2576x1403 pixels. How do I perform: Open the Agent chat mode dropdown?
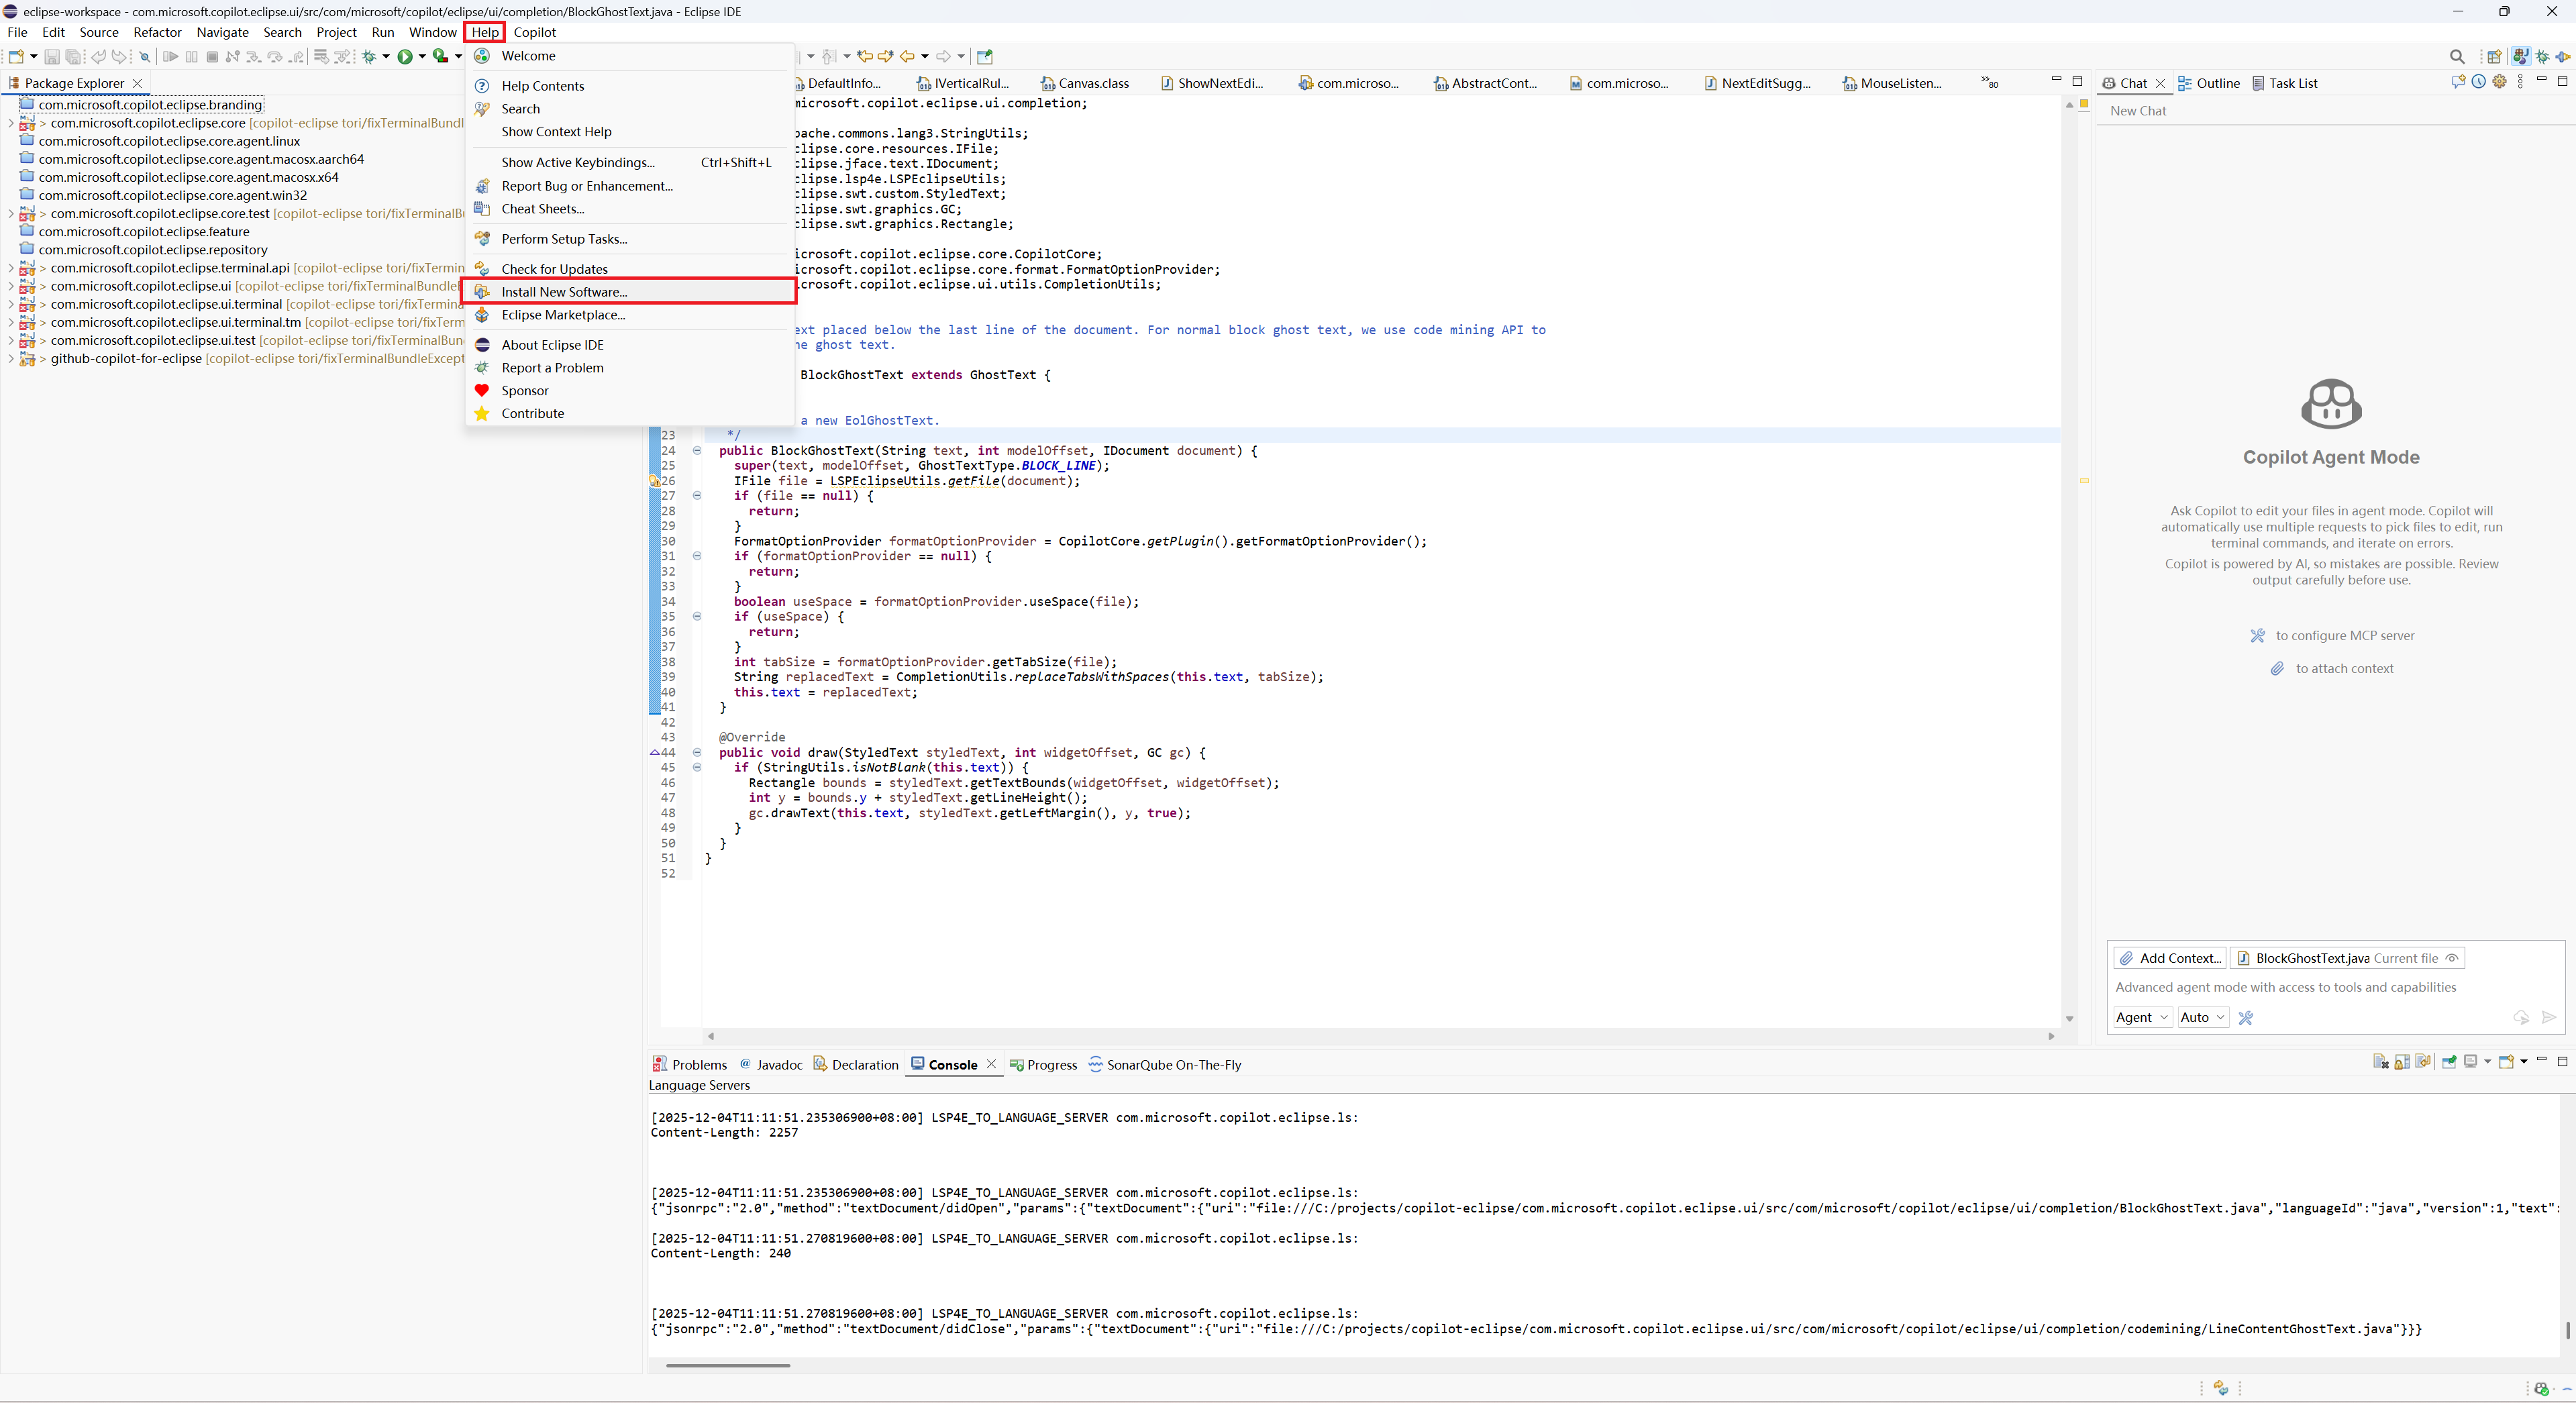2141,1017
